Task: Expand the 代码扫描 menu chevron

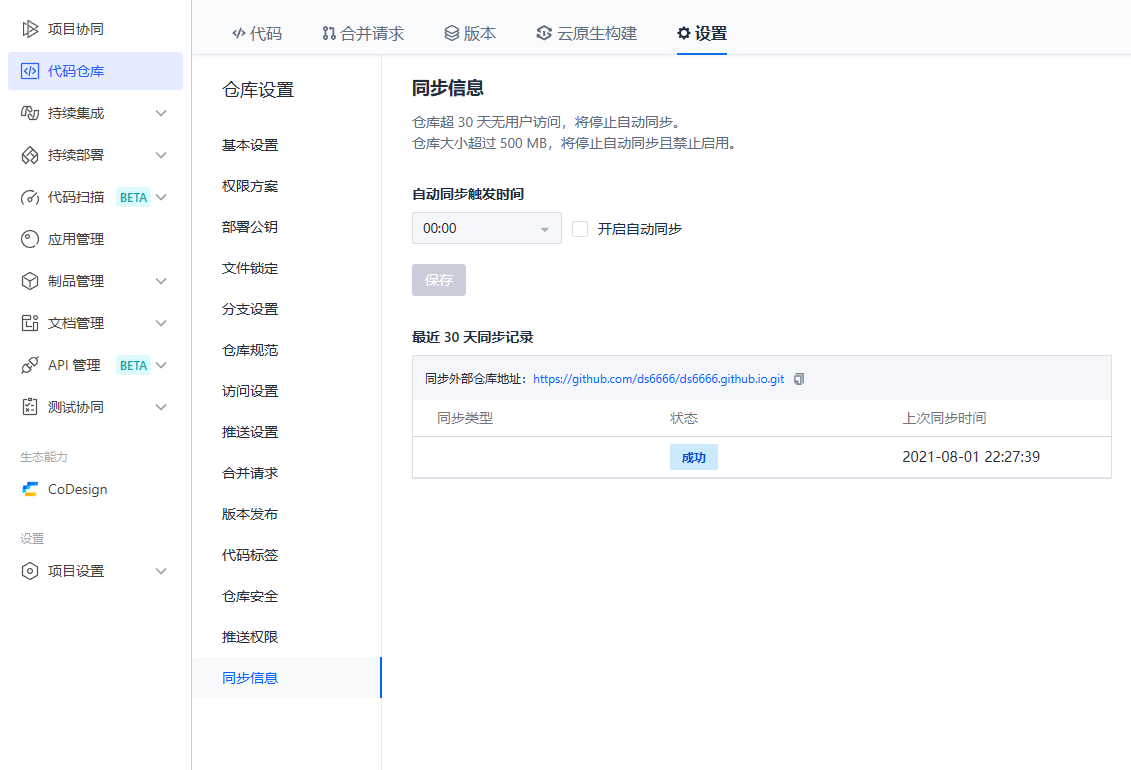Action: 162,197
